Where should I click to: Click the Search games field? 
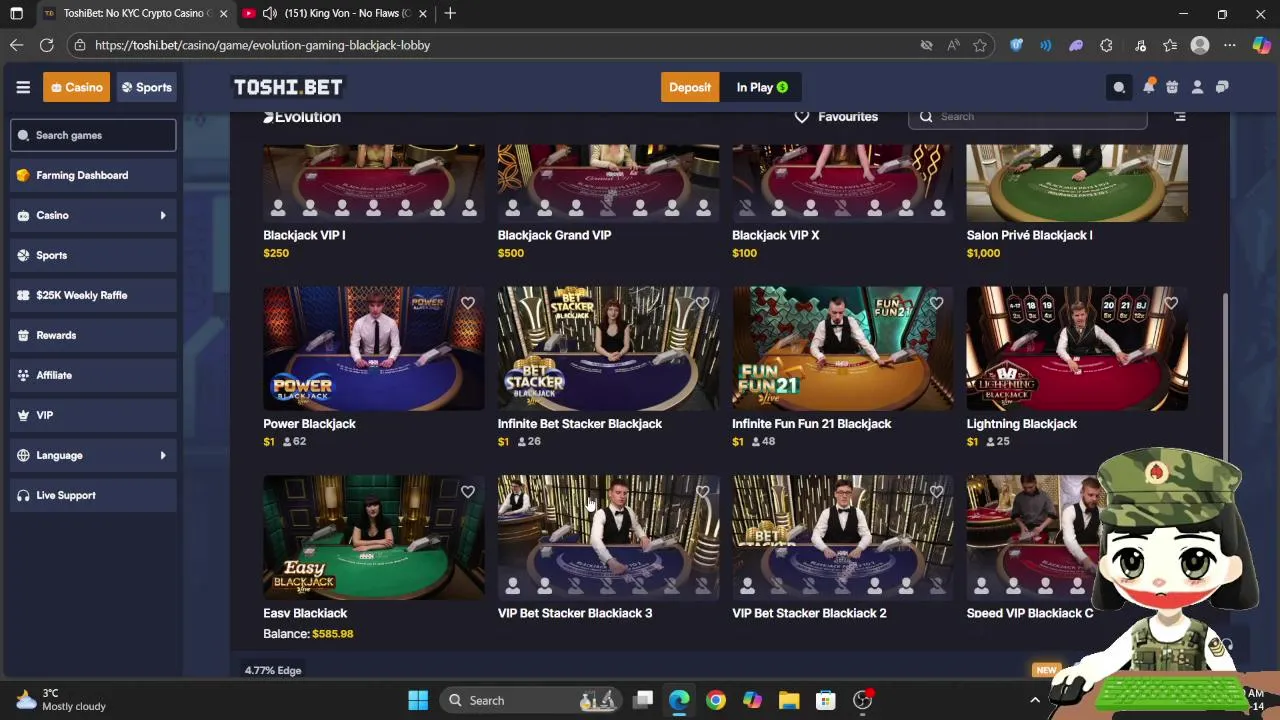93,135
